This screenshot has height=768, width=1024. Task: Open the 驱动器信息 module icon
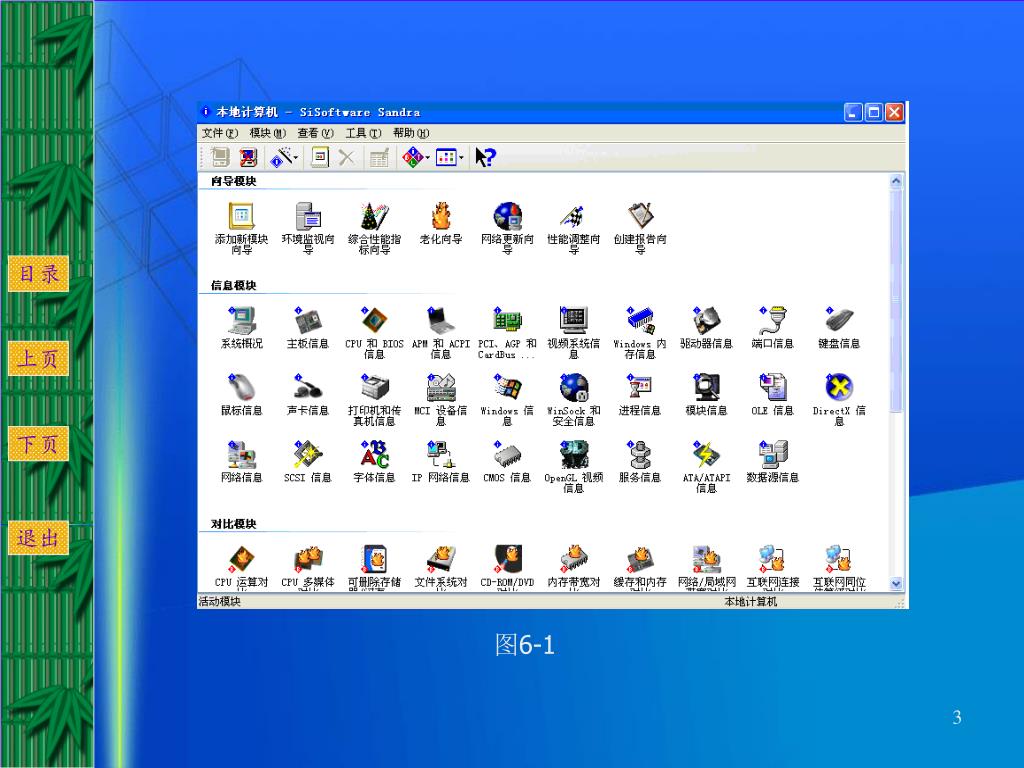point(707,321)
